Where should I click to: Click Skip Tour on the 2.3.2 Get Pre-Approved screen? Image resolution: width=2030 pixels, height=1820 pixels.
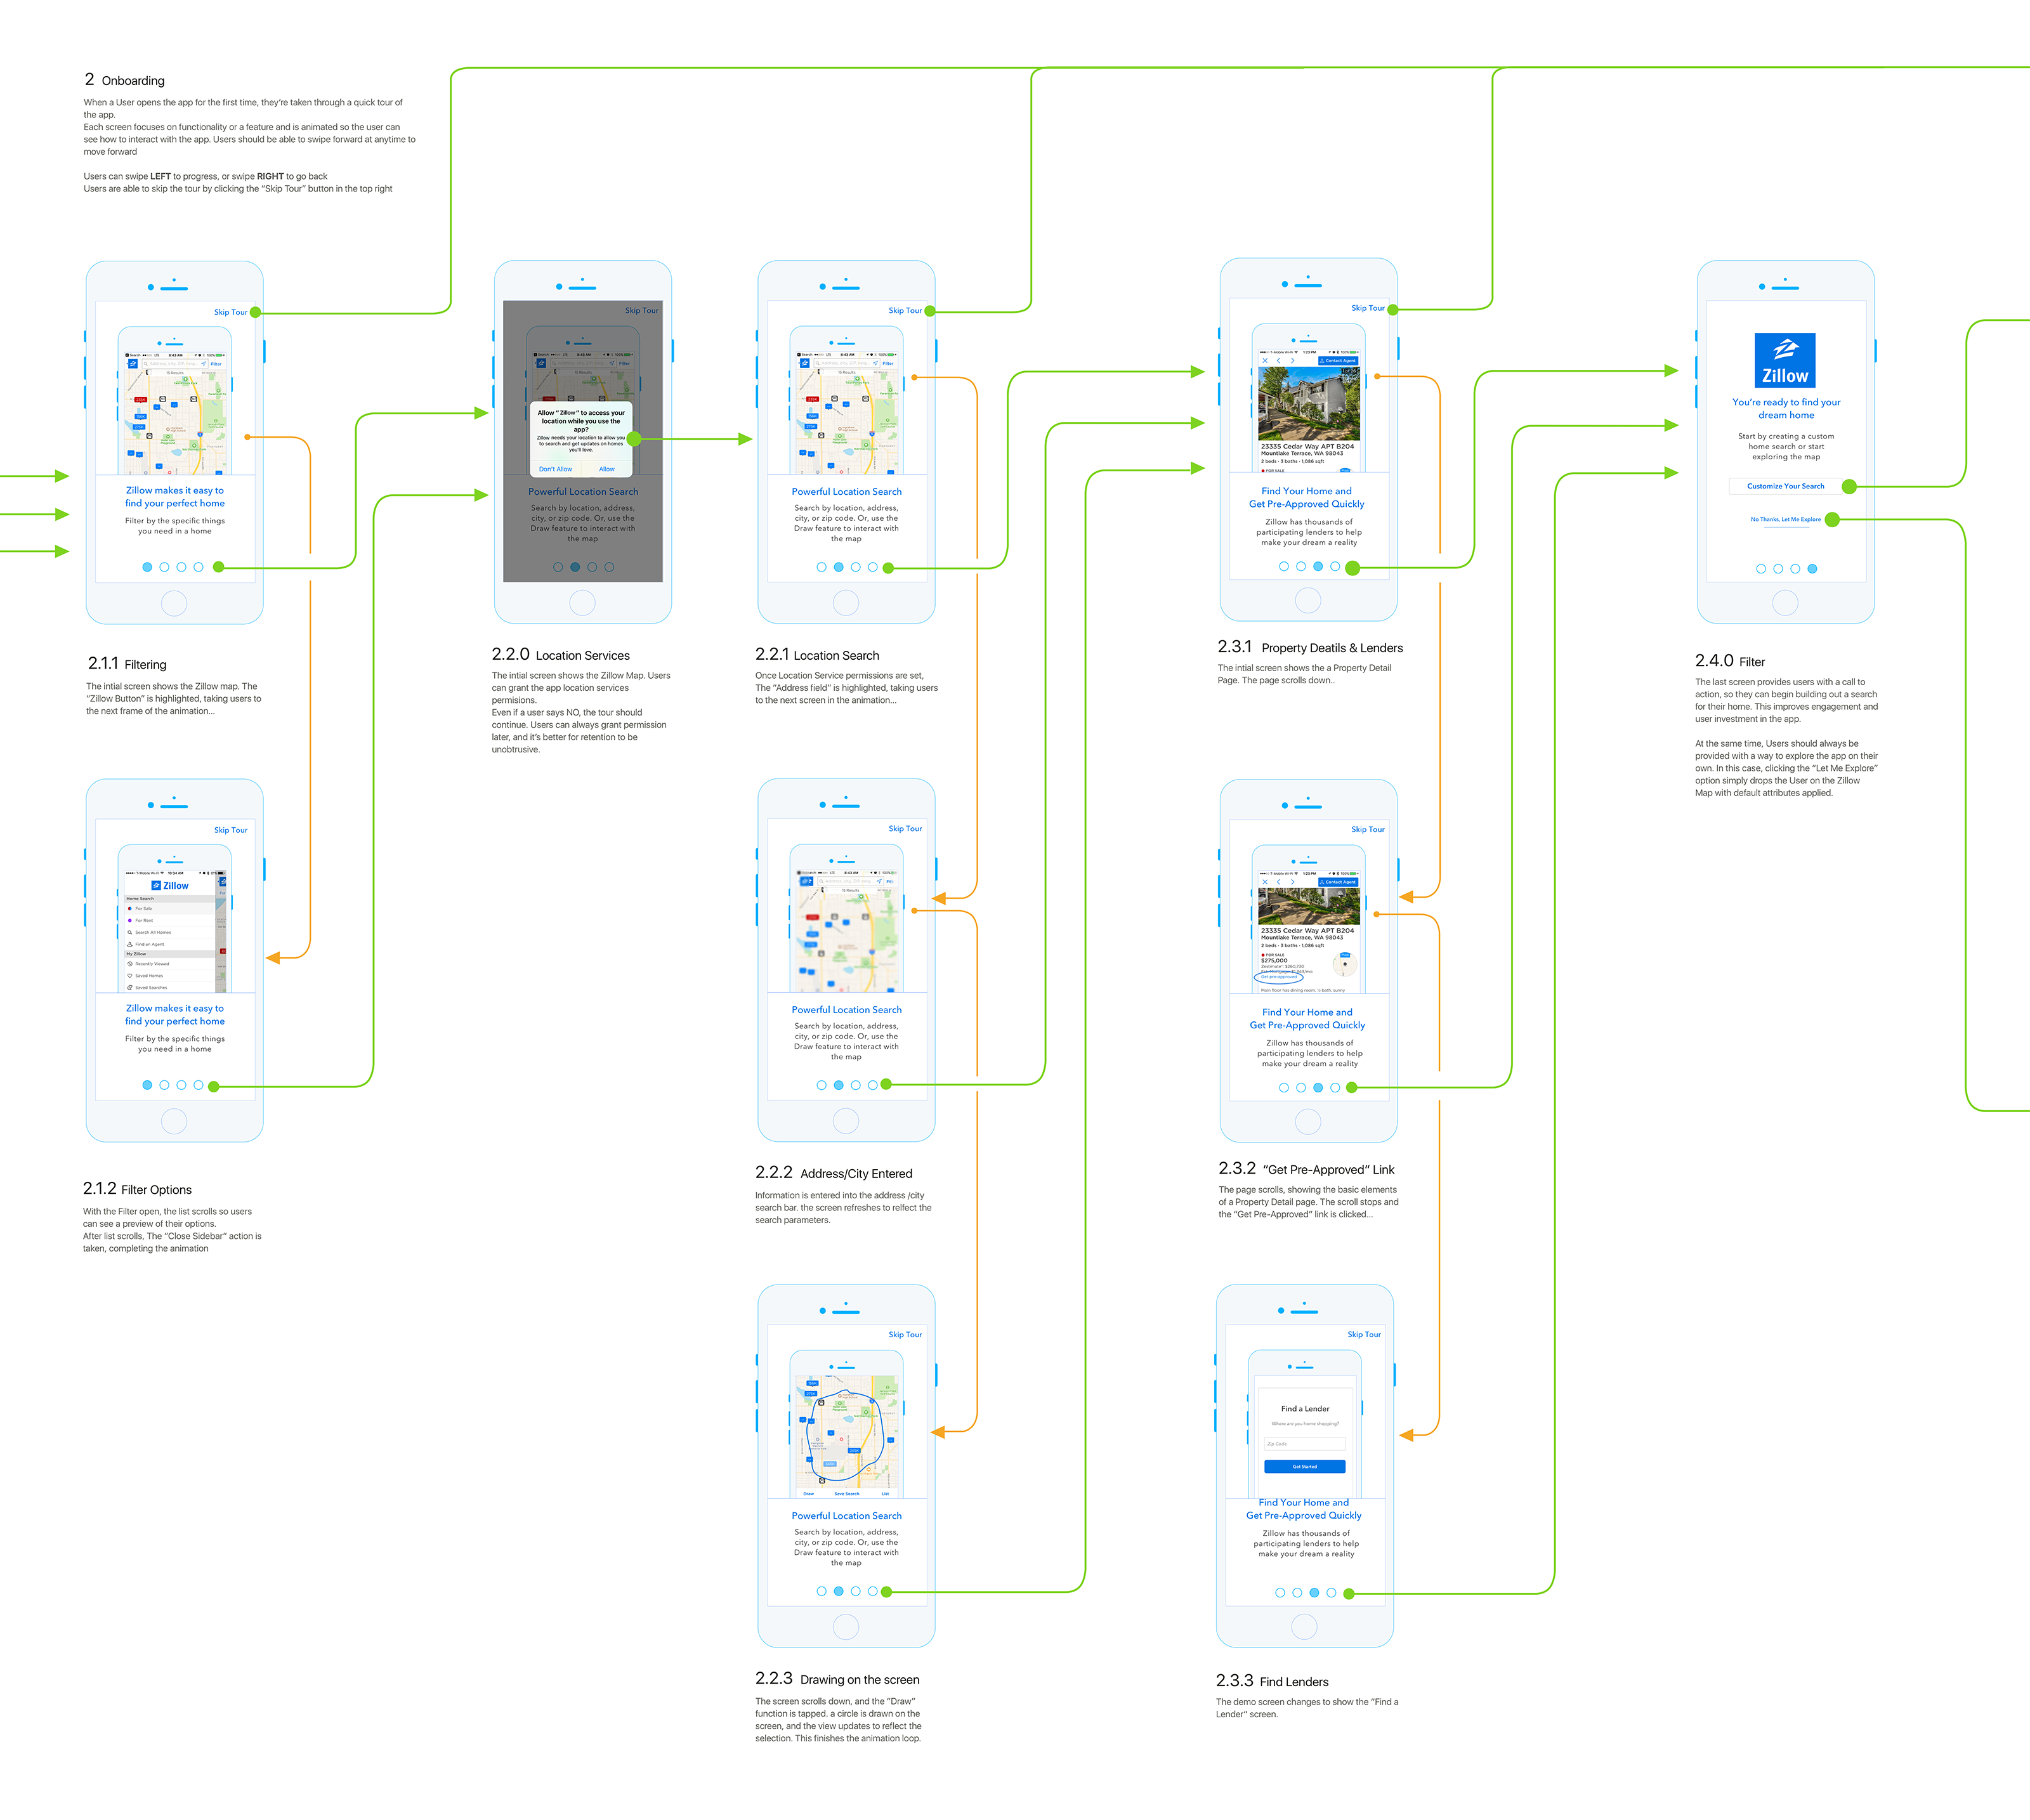click(x=1367, y=829)
